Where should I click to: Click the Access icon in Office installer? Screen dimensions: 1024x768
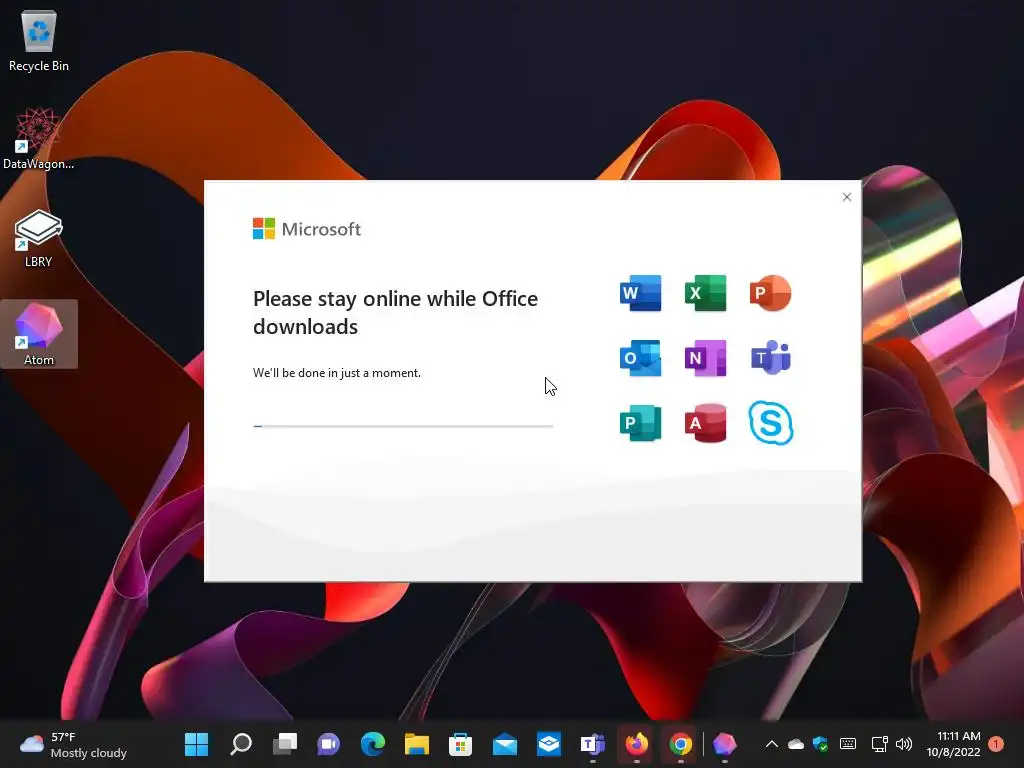tap(705, 423)
